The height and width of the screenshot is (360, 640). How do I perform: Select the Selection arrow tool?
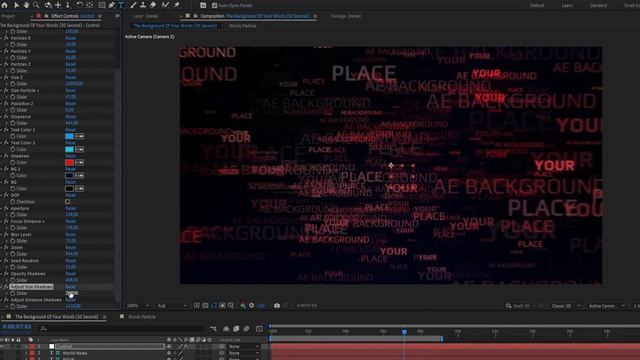16,5
